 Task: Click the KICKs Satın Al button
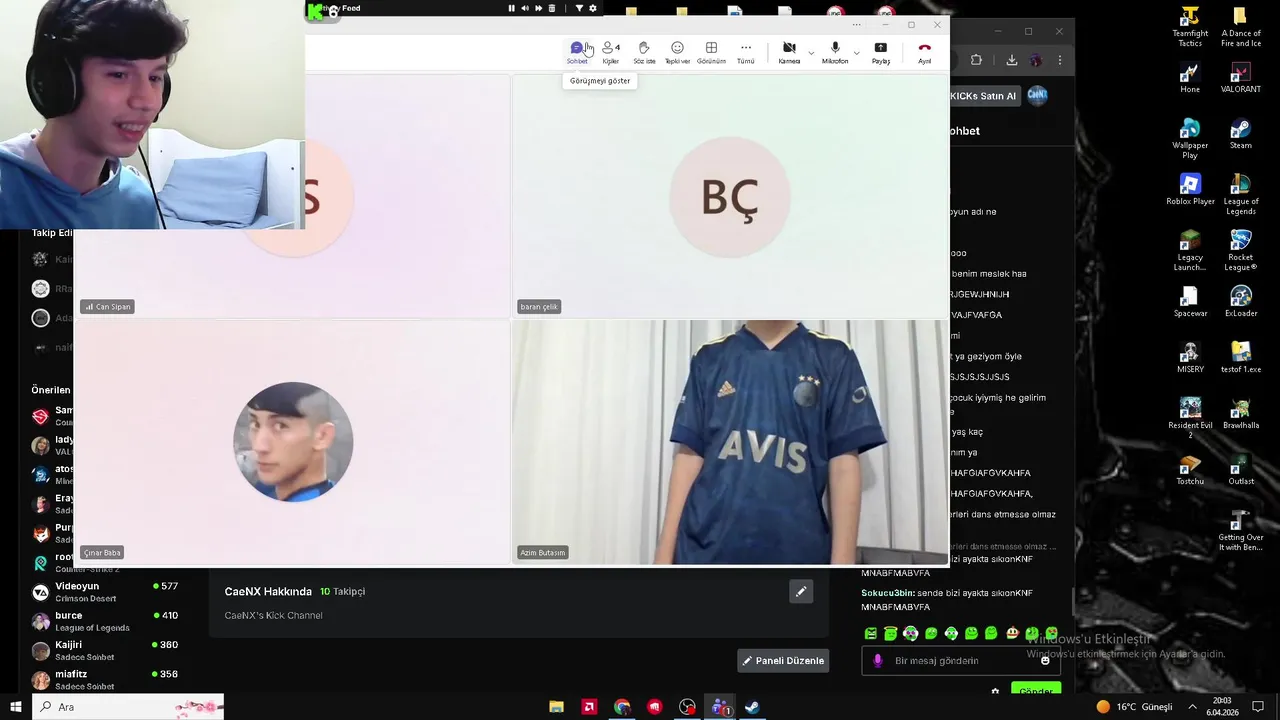point(982,96)
